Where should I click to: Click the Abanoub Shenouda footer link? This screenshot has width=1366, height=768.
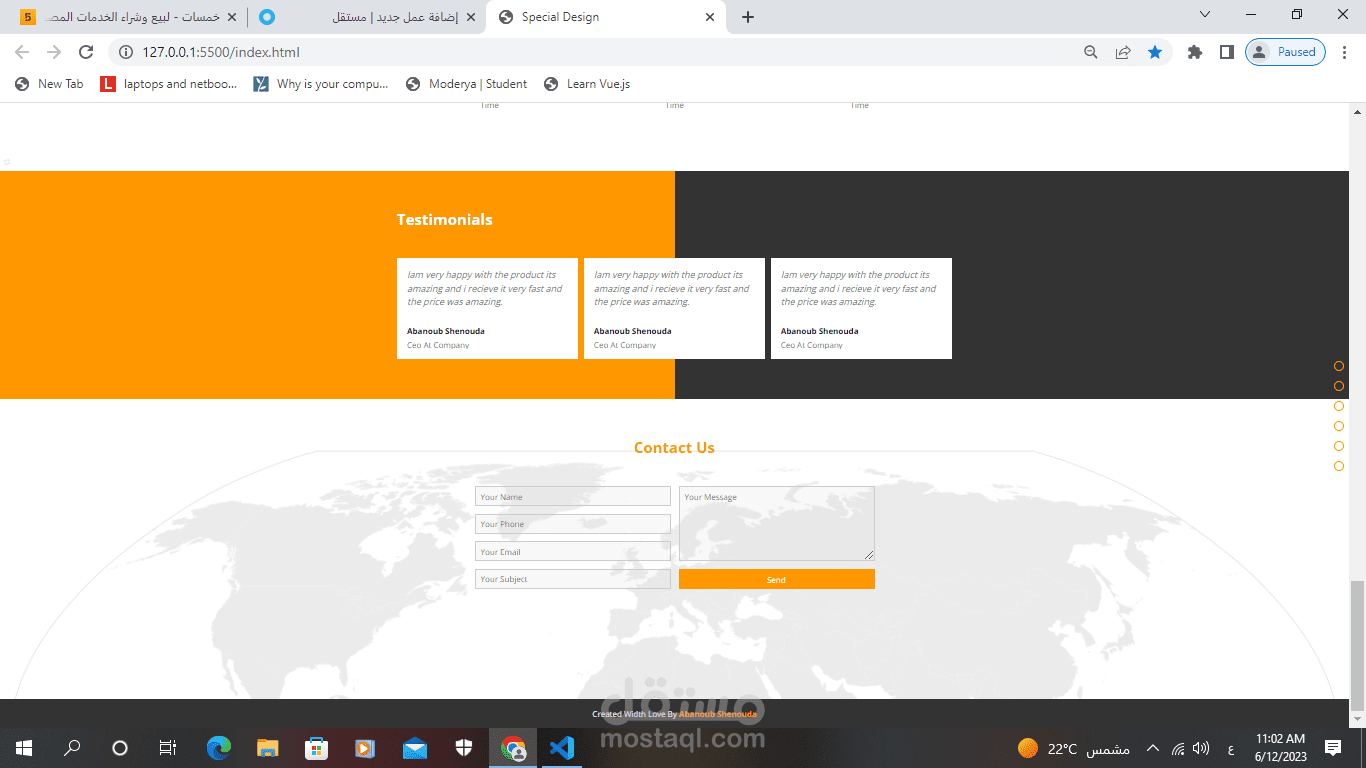coord(718,714)
